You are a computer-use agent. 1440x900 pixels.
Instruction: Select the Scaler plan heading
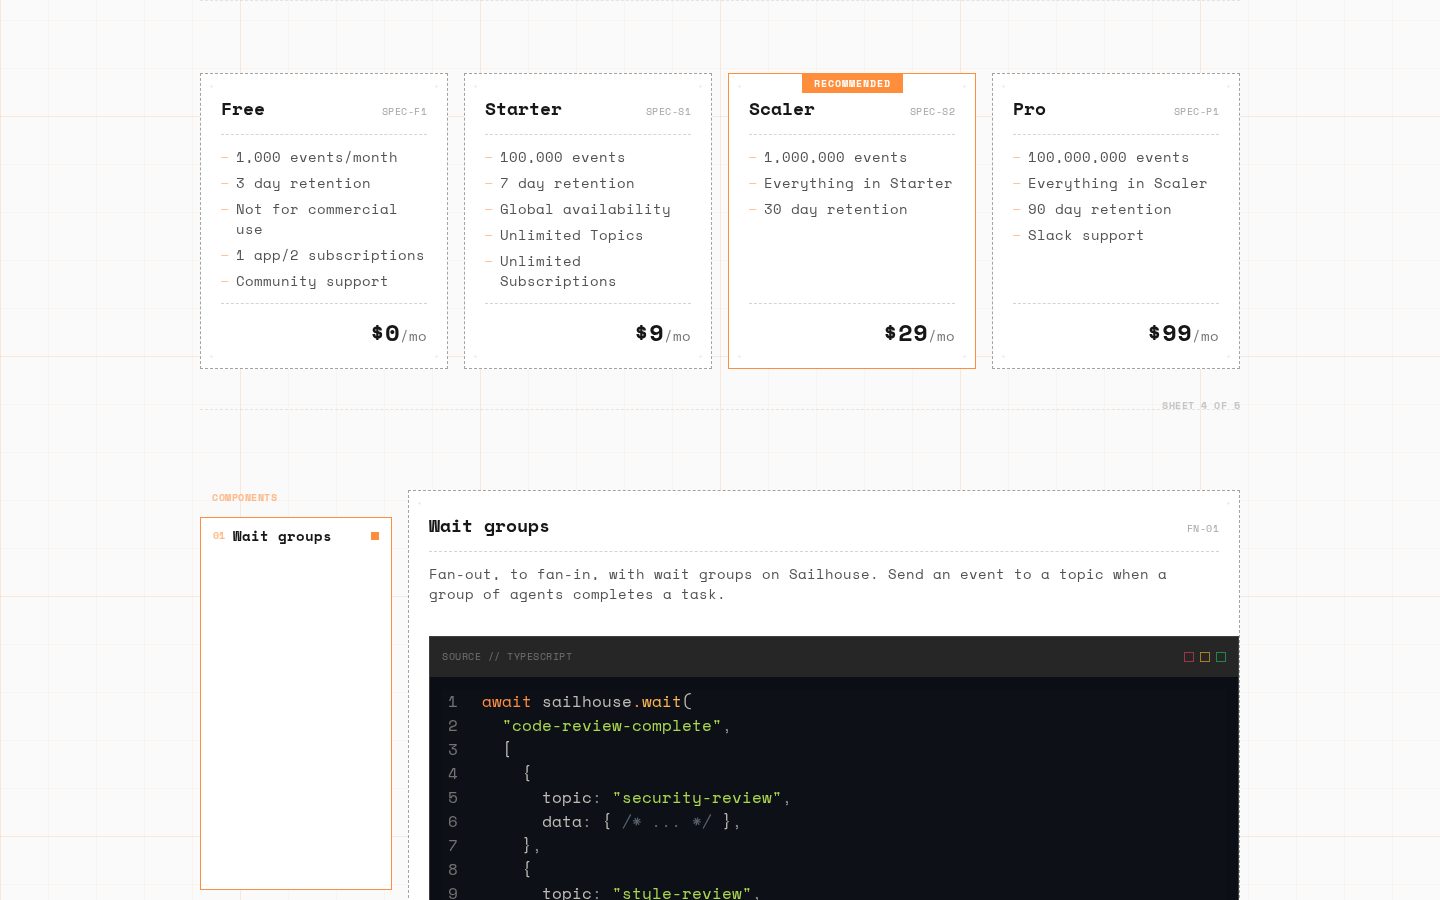[x=782, y=110]
